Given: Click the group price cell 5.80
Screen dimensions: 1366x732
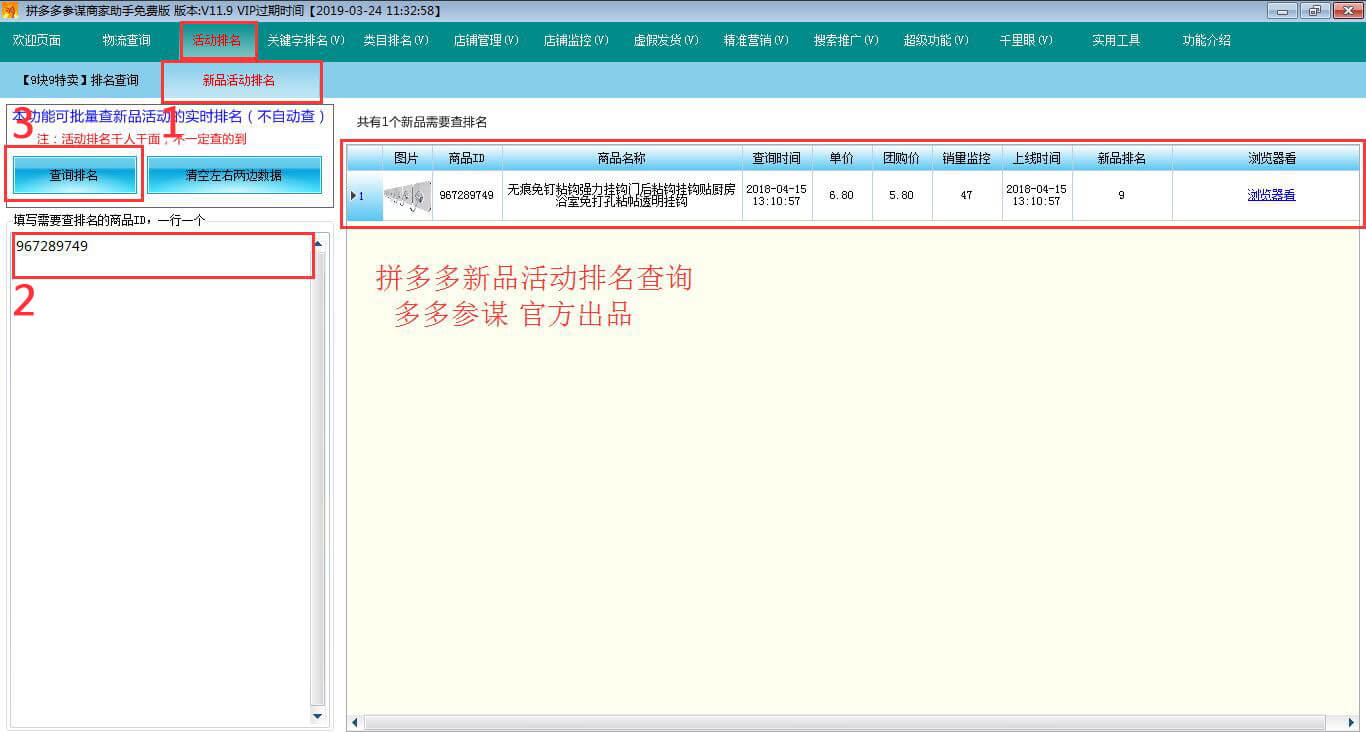Looking at the screenshot, I should point(902,196).
